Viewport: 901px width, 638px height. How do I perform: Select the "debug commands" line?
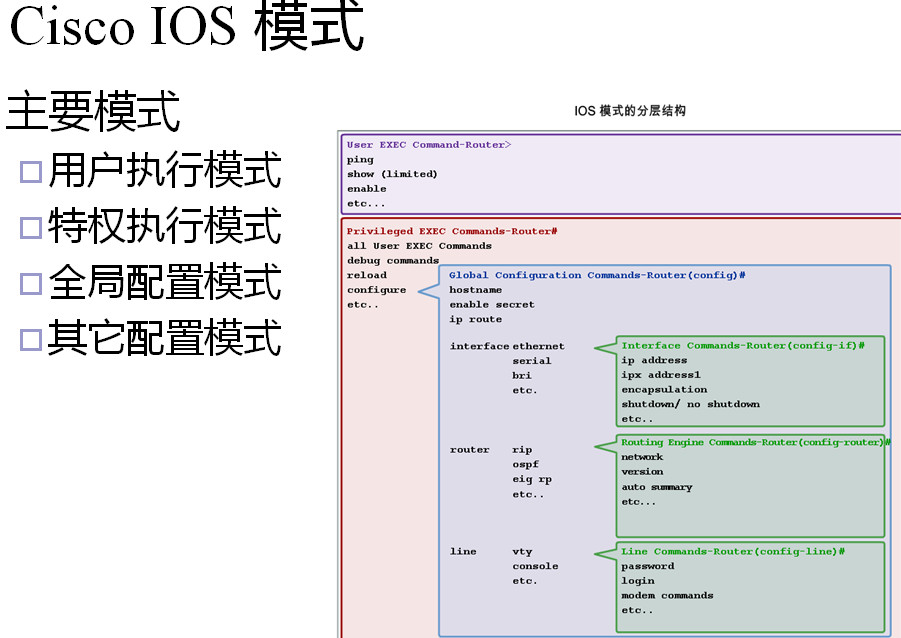click(393, 260)
